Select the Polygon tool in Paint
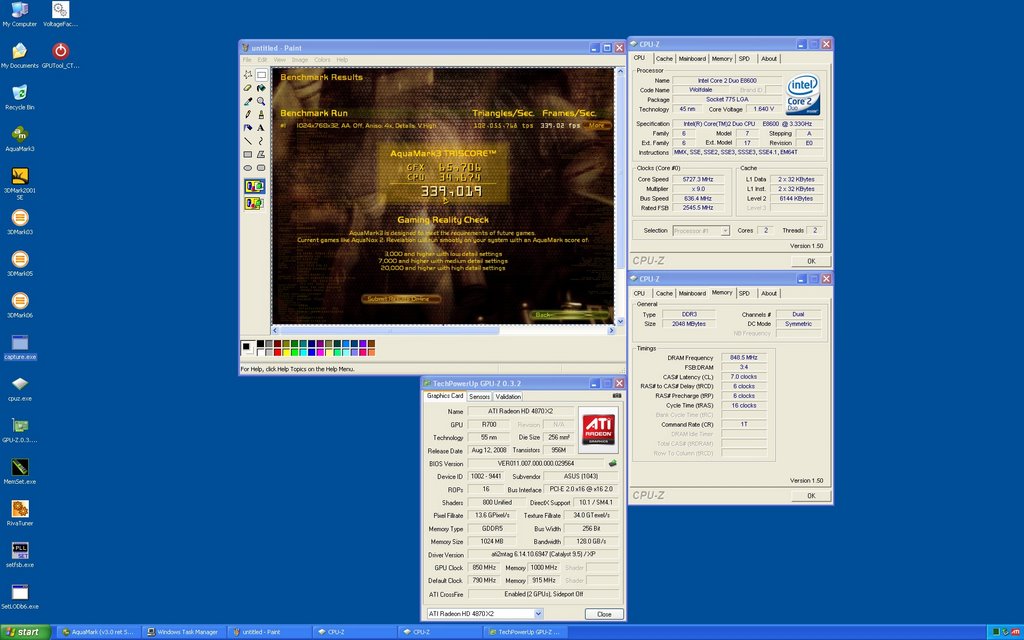Image resolution: width=1024 pixels, height=640 pixels. (x=261, y=155)
